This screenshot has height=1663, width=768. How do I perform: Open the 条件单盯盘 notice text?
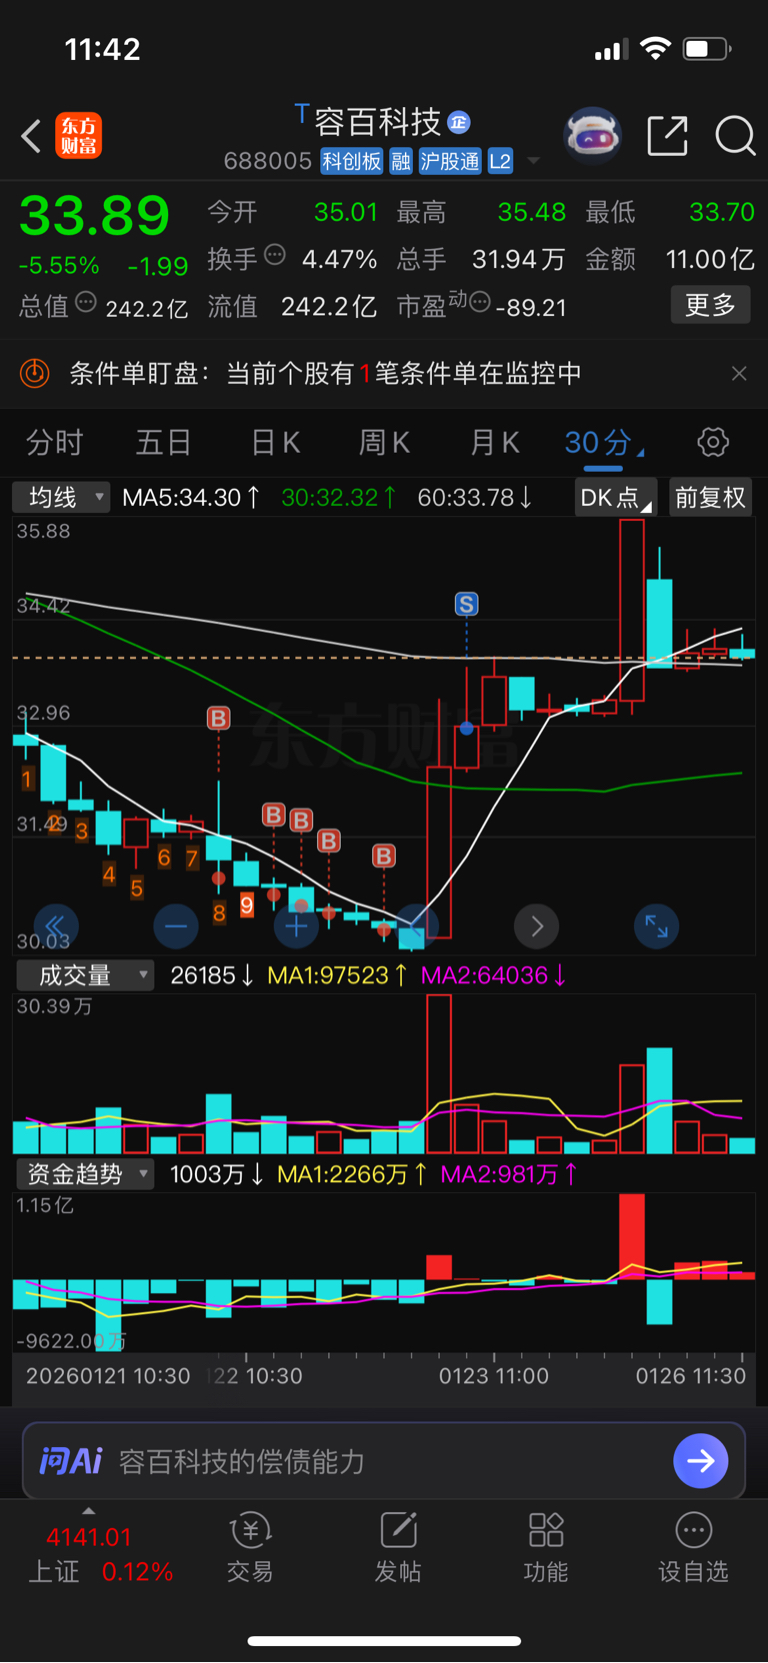pos(325,374)
